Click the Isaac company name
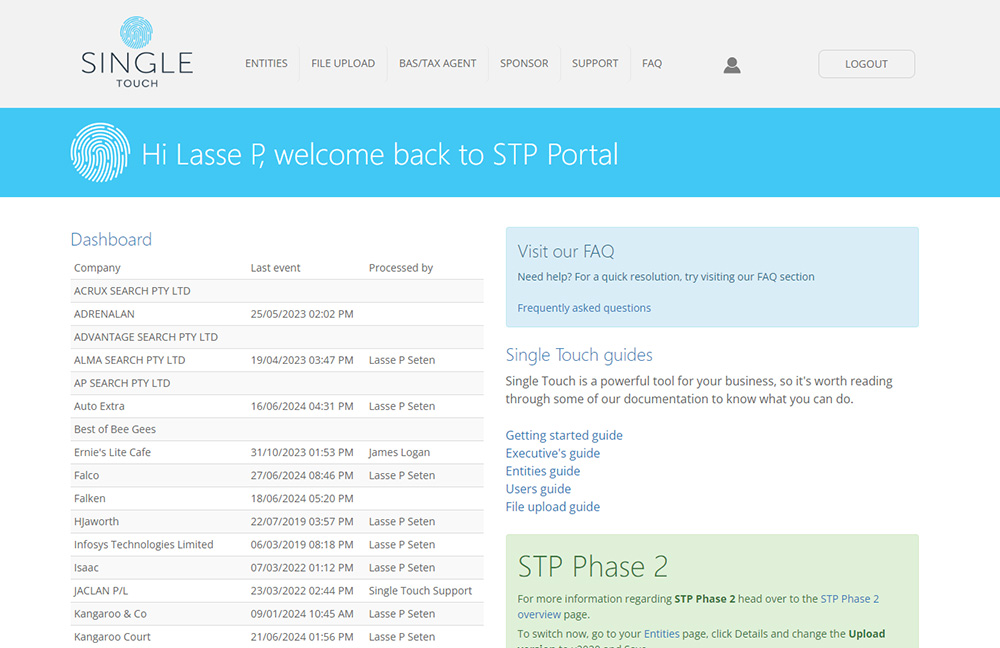Screen dimensions: 1000x648 86,568
